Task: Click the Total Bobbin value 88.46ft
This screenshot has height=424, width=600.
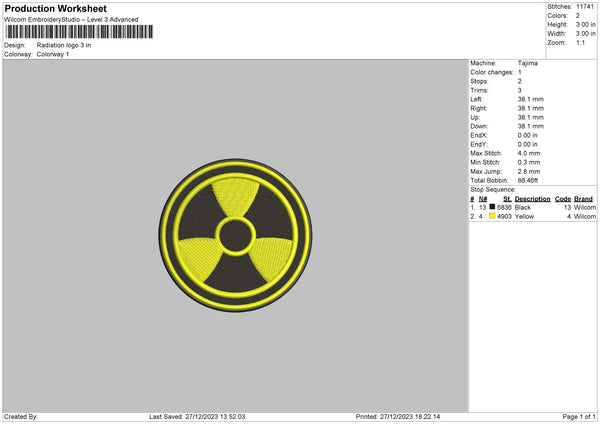Action: point(528,181)
